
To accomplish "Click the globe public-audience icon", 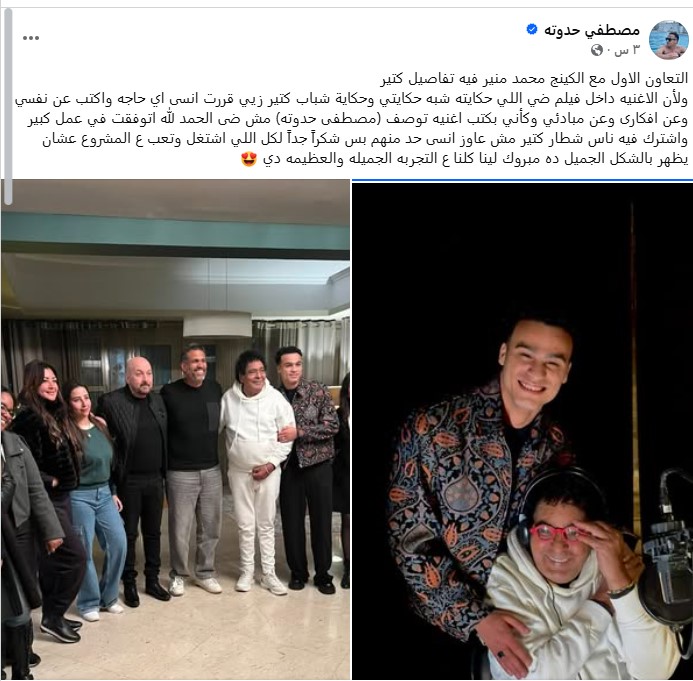I will coord(597,50).
